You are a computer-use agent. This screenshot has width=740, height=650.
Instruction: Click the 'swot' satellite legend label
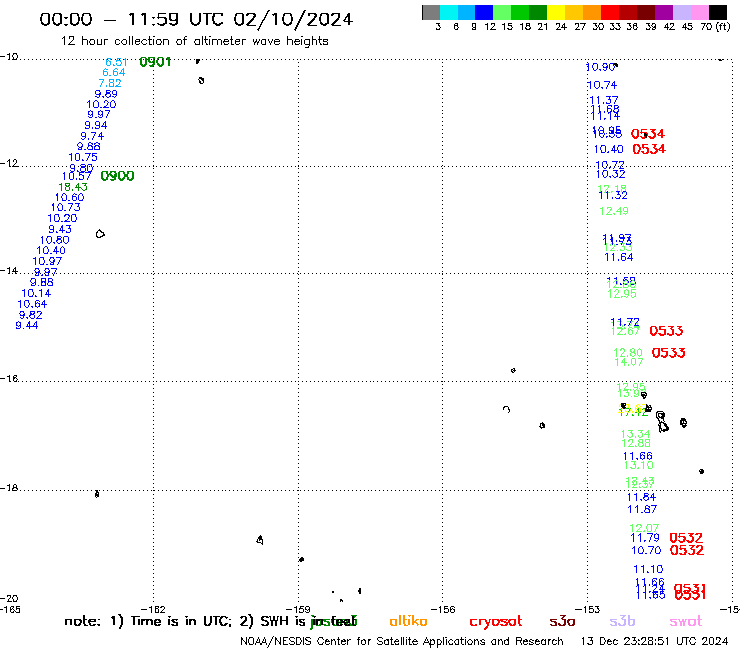(x=686, y=622)
